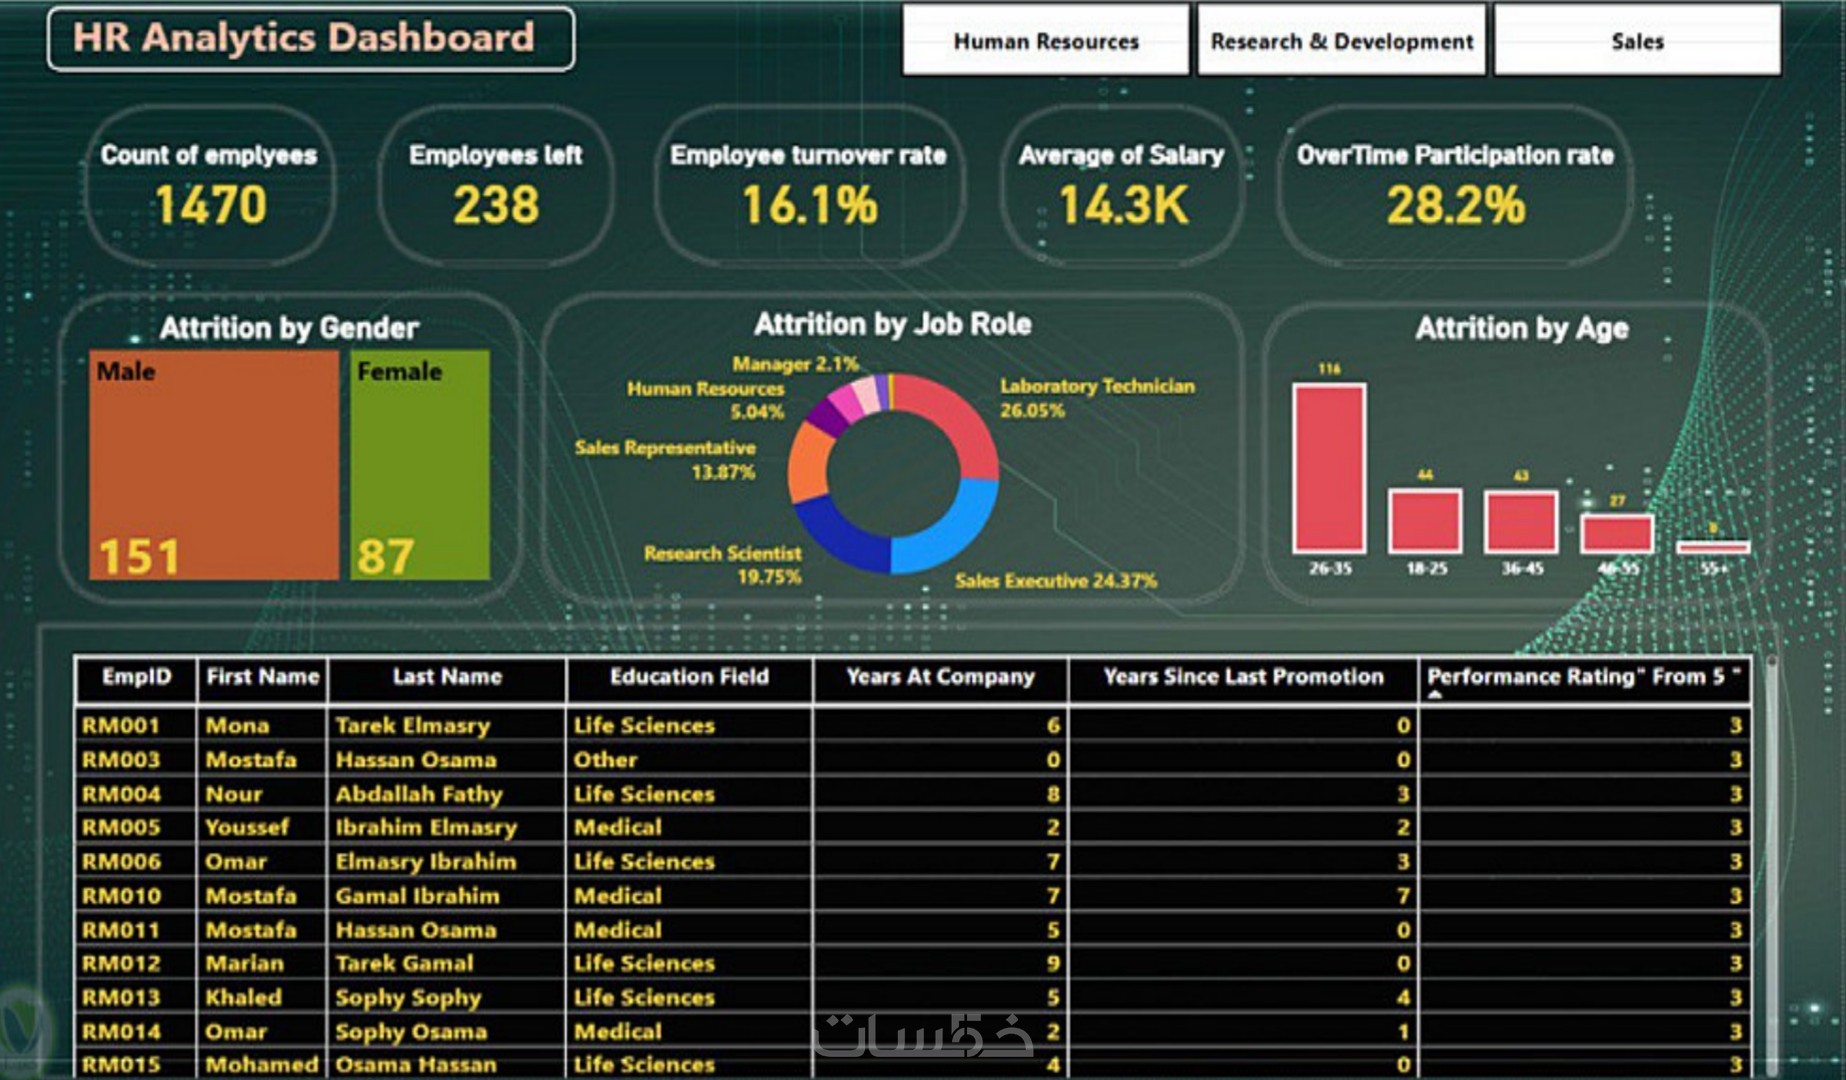Click the first name Mona
Viewport: 1846px width, 1080px height.
pyautogui.click(x=237, y=726)
